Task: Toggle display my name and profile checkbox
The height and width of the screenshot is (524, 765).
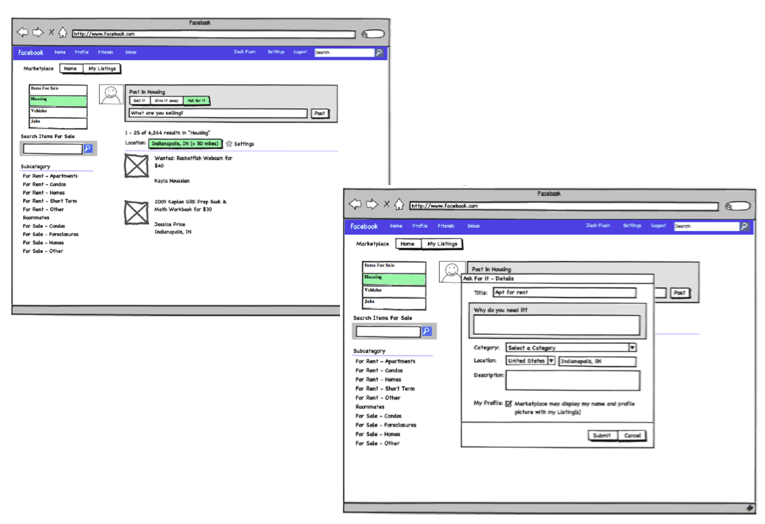Action: (x=509, y=403)
